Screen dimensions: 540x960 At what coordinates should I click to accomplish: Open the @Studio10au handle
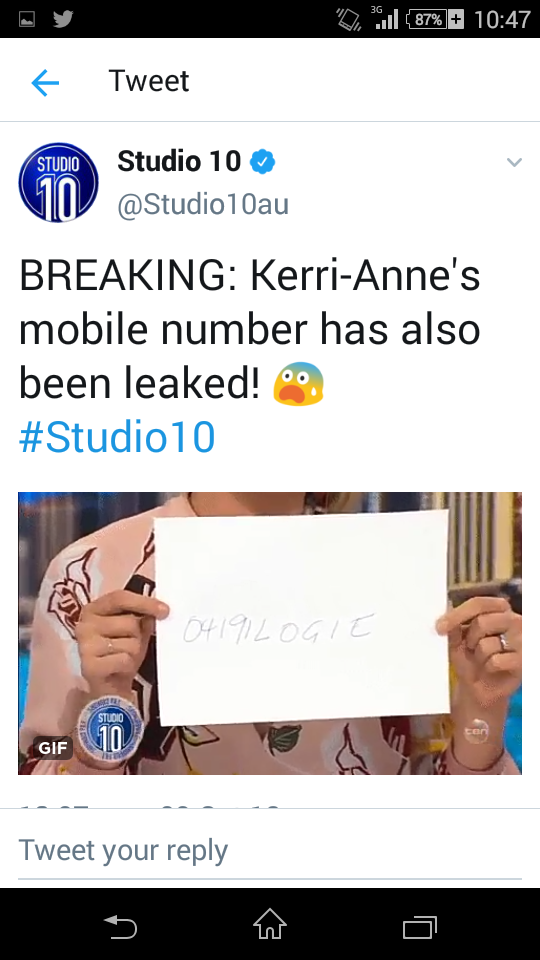click(x=203, y=204)
